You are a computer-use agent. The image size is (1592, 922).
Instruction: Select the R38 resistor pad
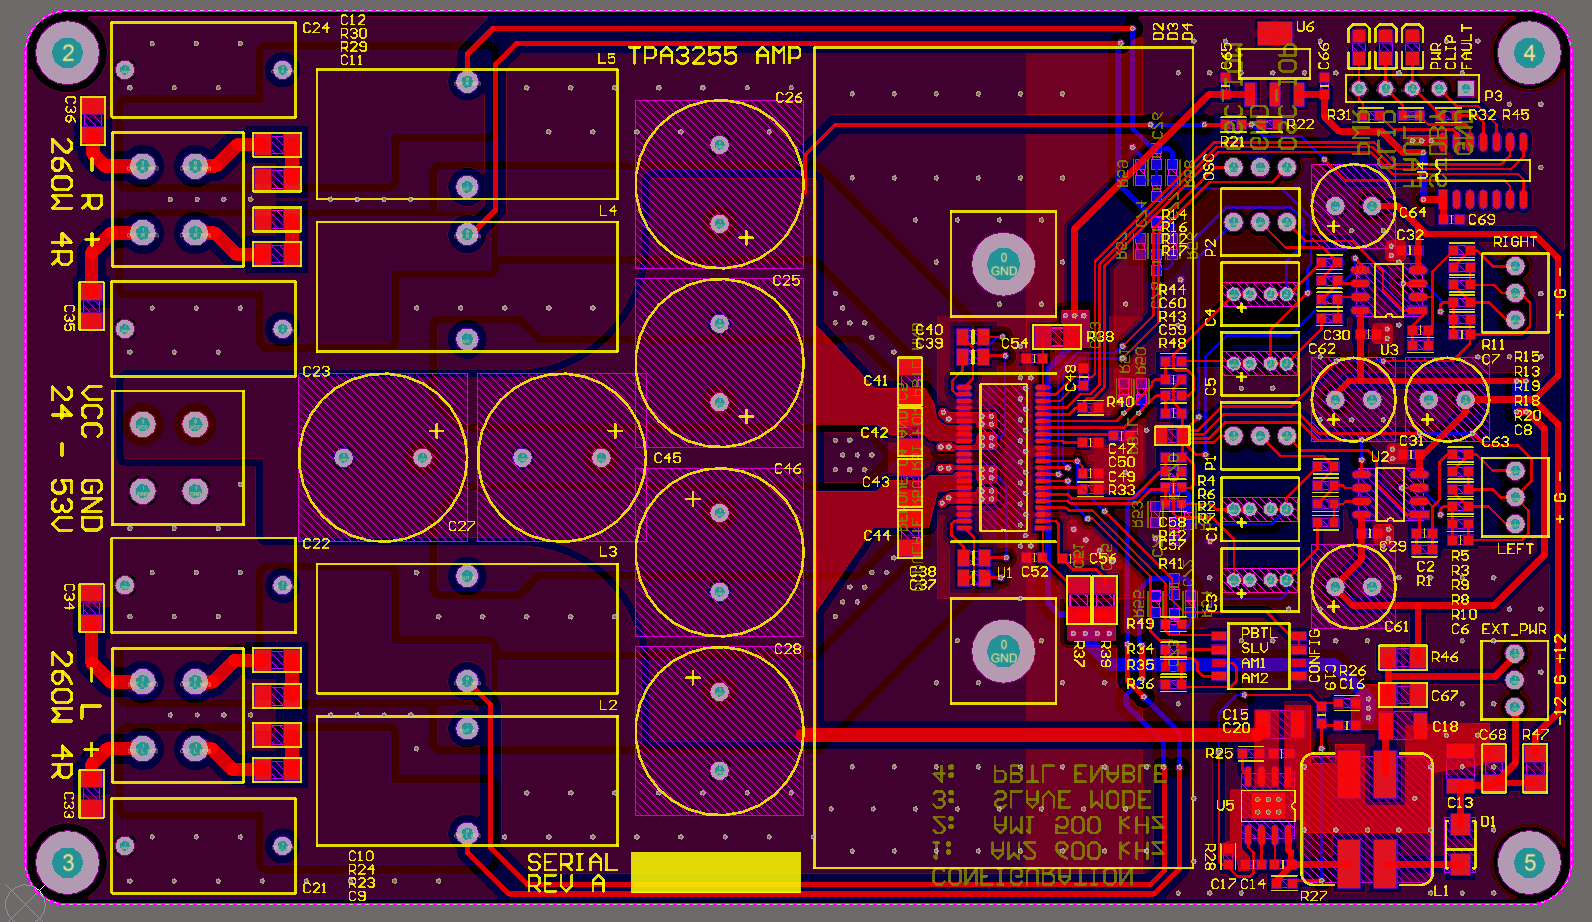pos(1057,336)
